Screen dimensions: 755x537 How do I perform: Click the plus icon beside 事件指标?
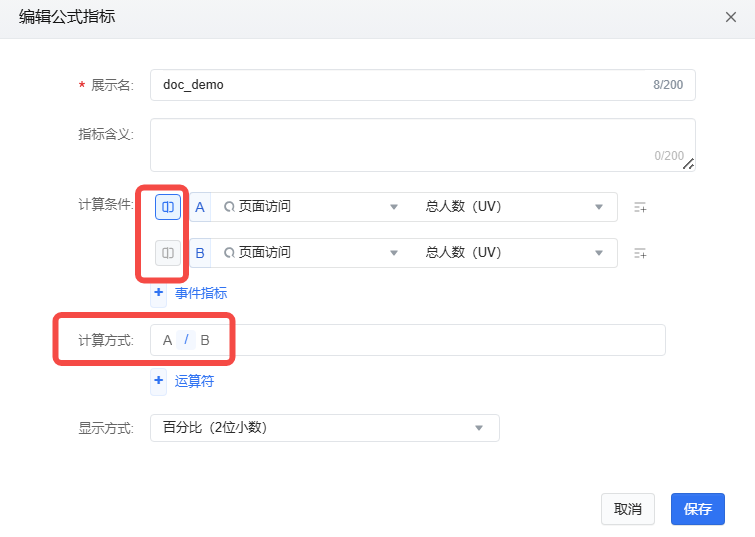[x=158, y=293]
